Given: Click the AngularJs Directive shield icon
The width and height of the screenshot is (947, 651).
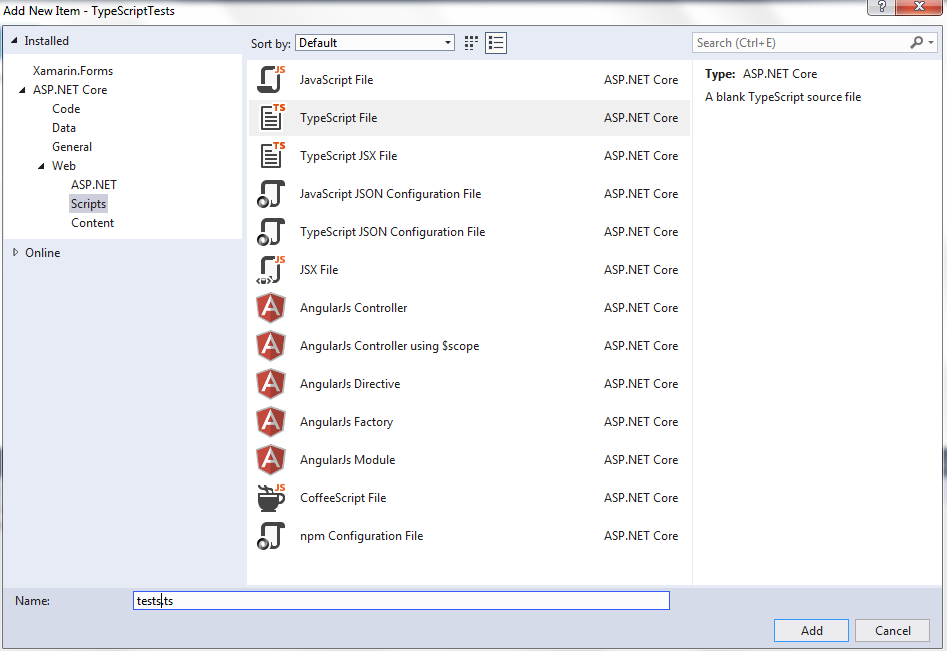Looking at the screenshot, I should (271, 384).
